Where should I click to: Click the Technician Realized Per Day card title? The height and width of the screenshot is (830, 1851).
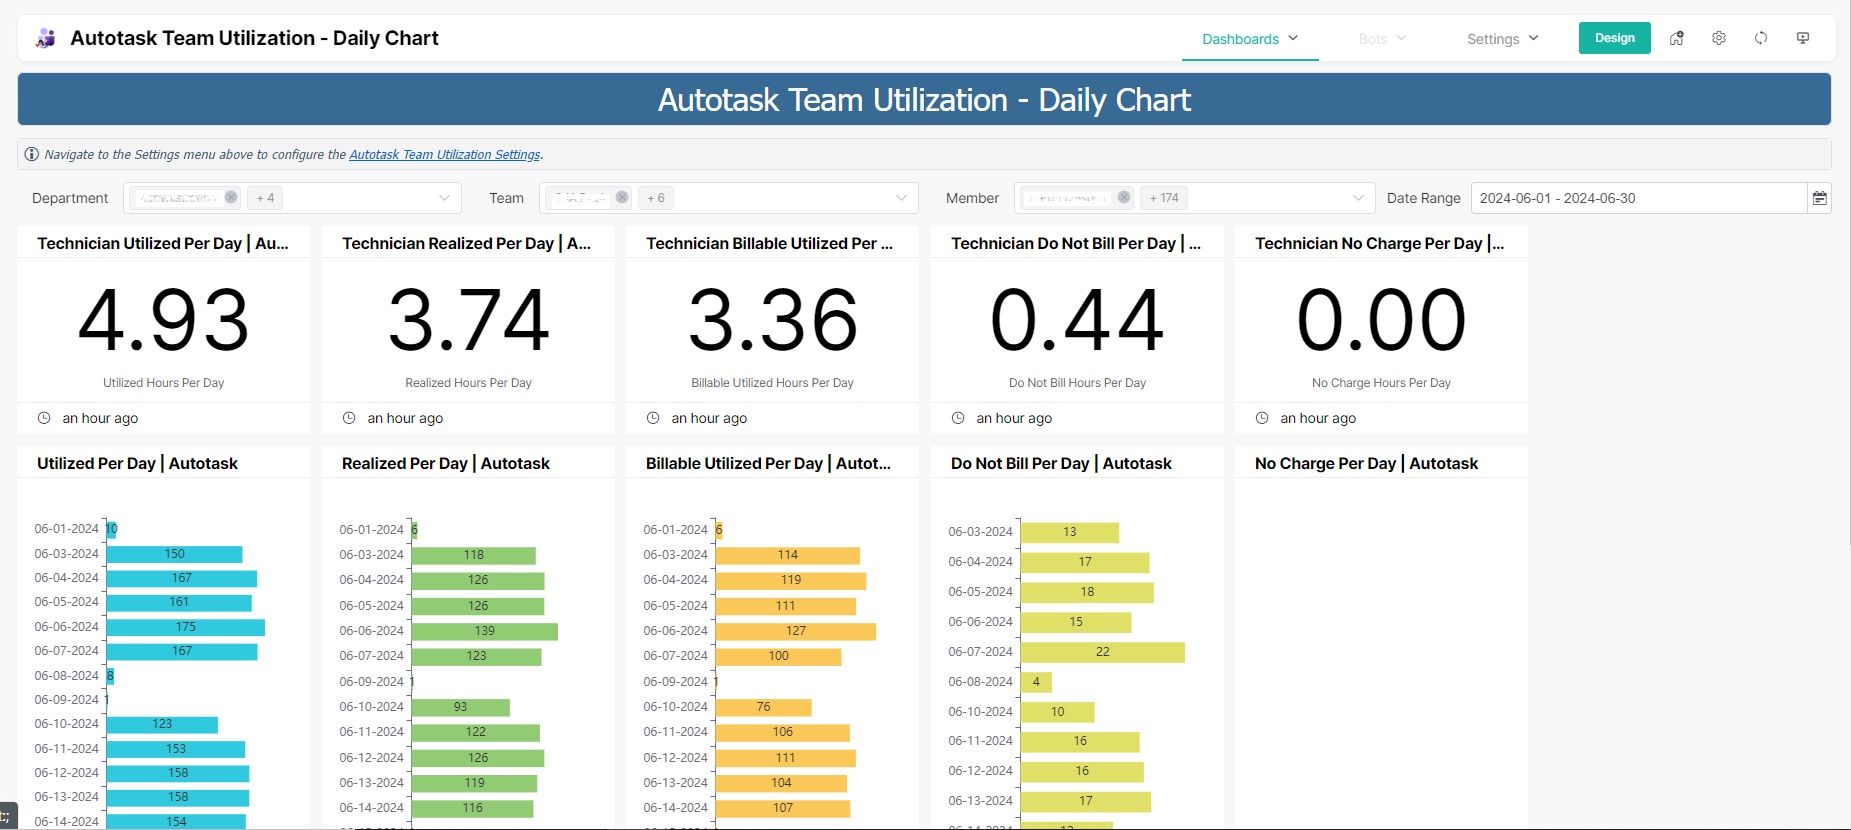click(x=467, y=243)
